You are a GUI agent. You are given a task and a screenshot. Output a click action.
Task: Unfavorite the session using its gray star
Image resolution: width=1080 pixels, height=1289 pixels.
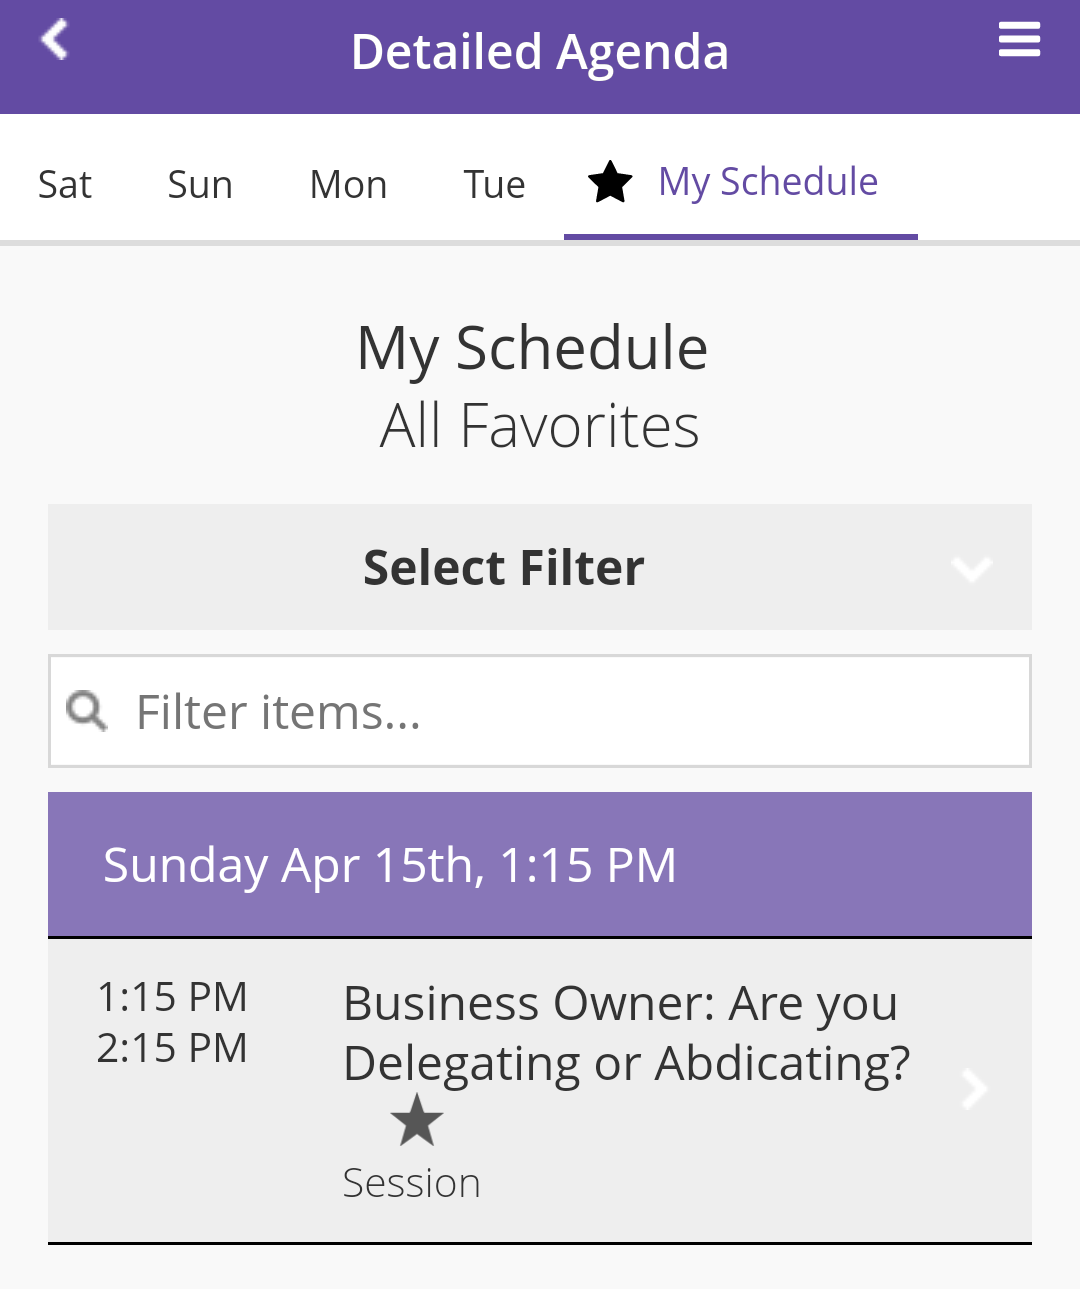pyautogui.click(x=417, y=1119)
